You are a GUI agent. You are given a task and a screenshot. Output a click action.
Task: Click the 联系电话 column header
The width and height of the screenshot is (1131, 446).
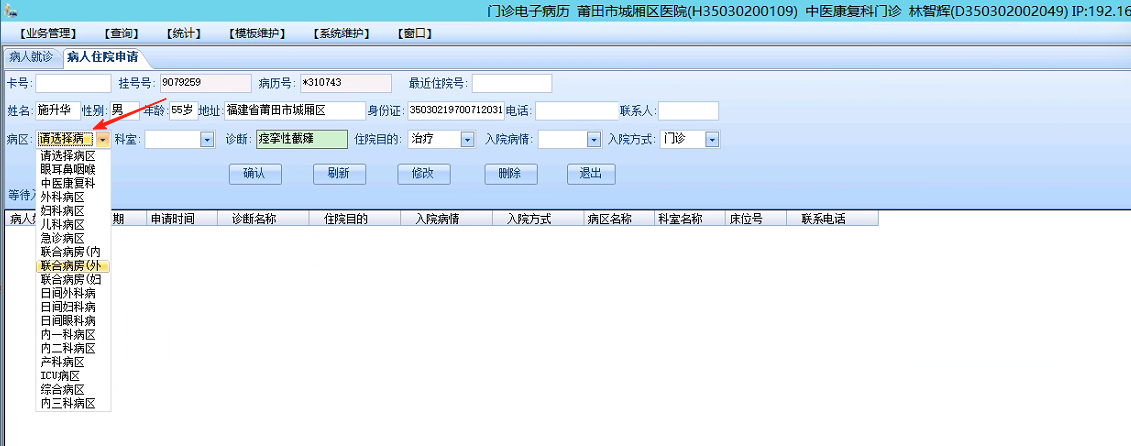pyautogui.click(x=832, y=219)
